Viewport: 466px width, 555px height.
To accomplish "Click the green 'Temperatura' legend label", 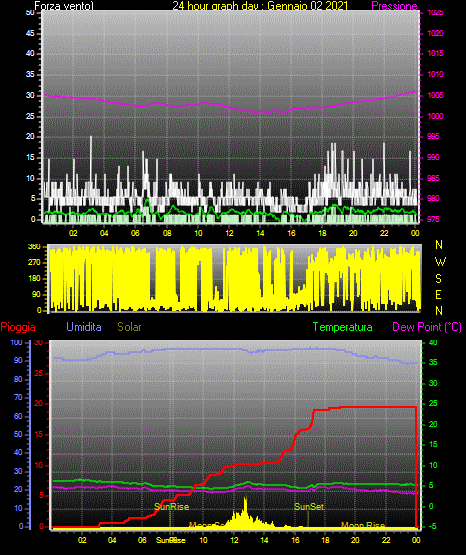I will click(x=343, y=327).
